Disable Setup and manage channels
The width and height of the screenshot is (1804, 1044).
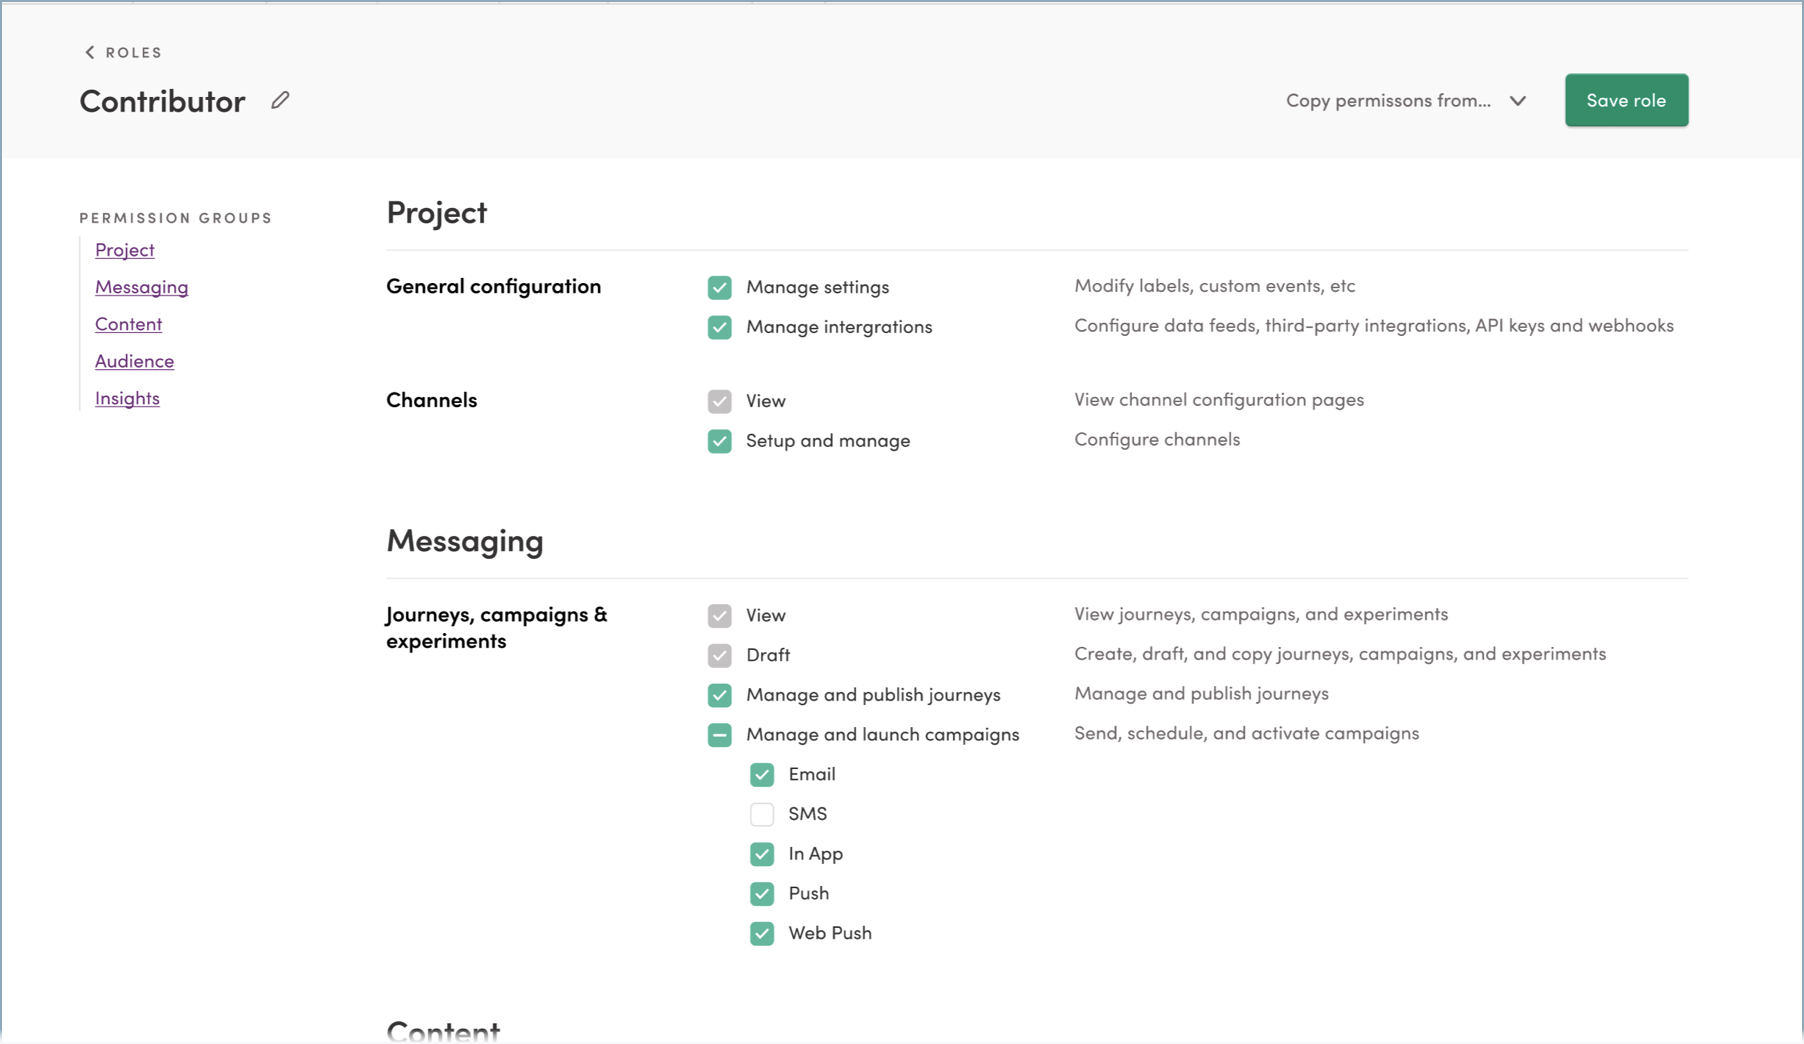[719, 441]
